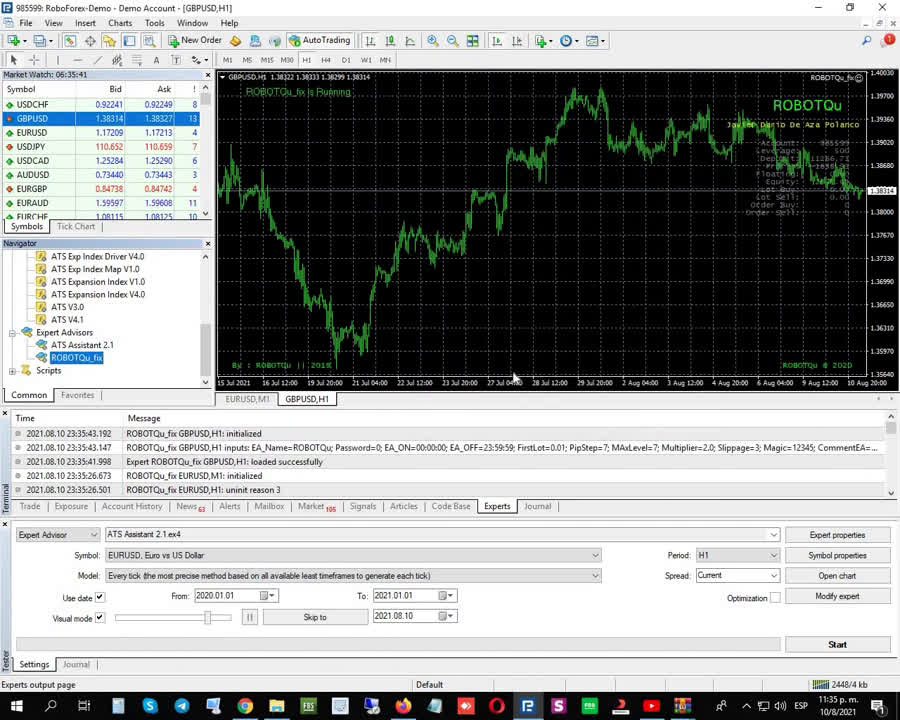This screenshot has width=900, height=720.
Task: Select the bar chart icon
Action: tap(370, 41)
